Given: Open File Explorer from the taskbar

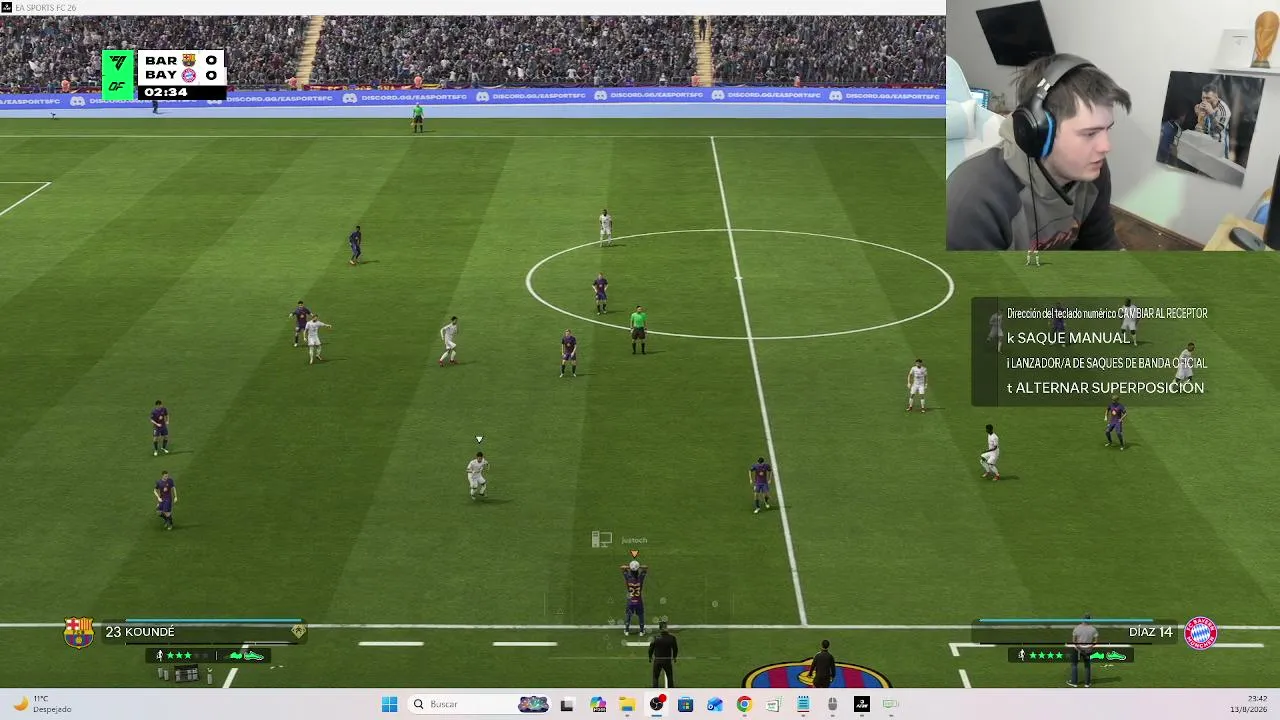Looking at the screenshot, I should pos(626,704).
